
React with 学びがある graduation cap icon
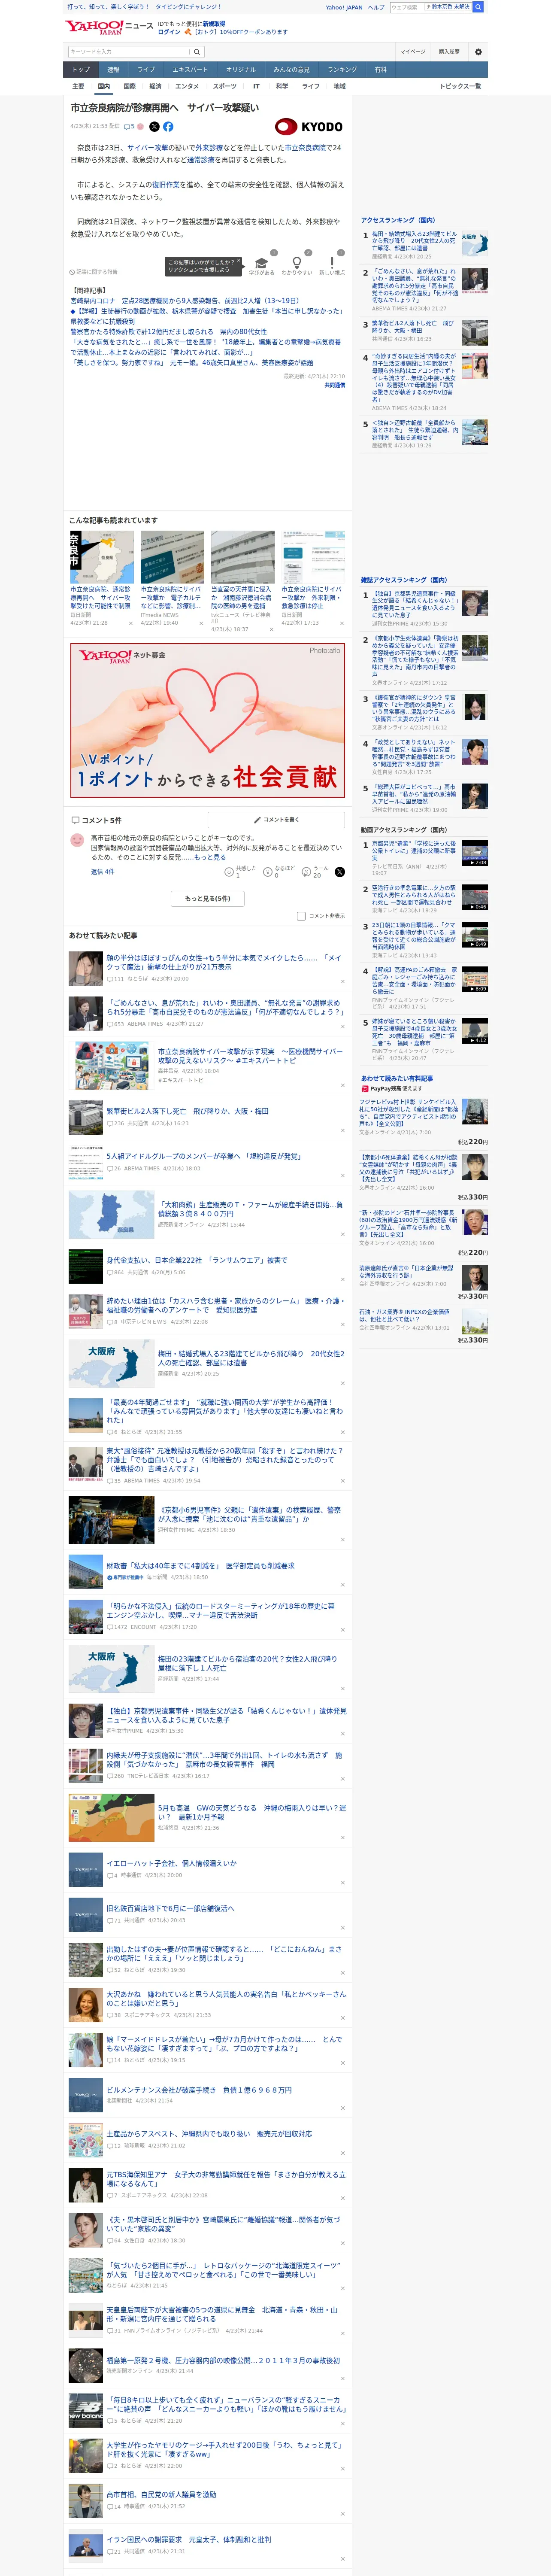point(262,263)
